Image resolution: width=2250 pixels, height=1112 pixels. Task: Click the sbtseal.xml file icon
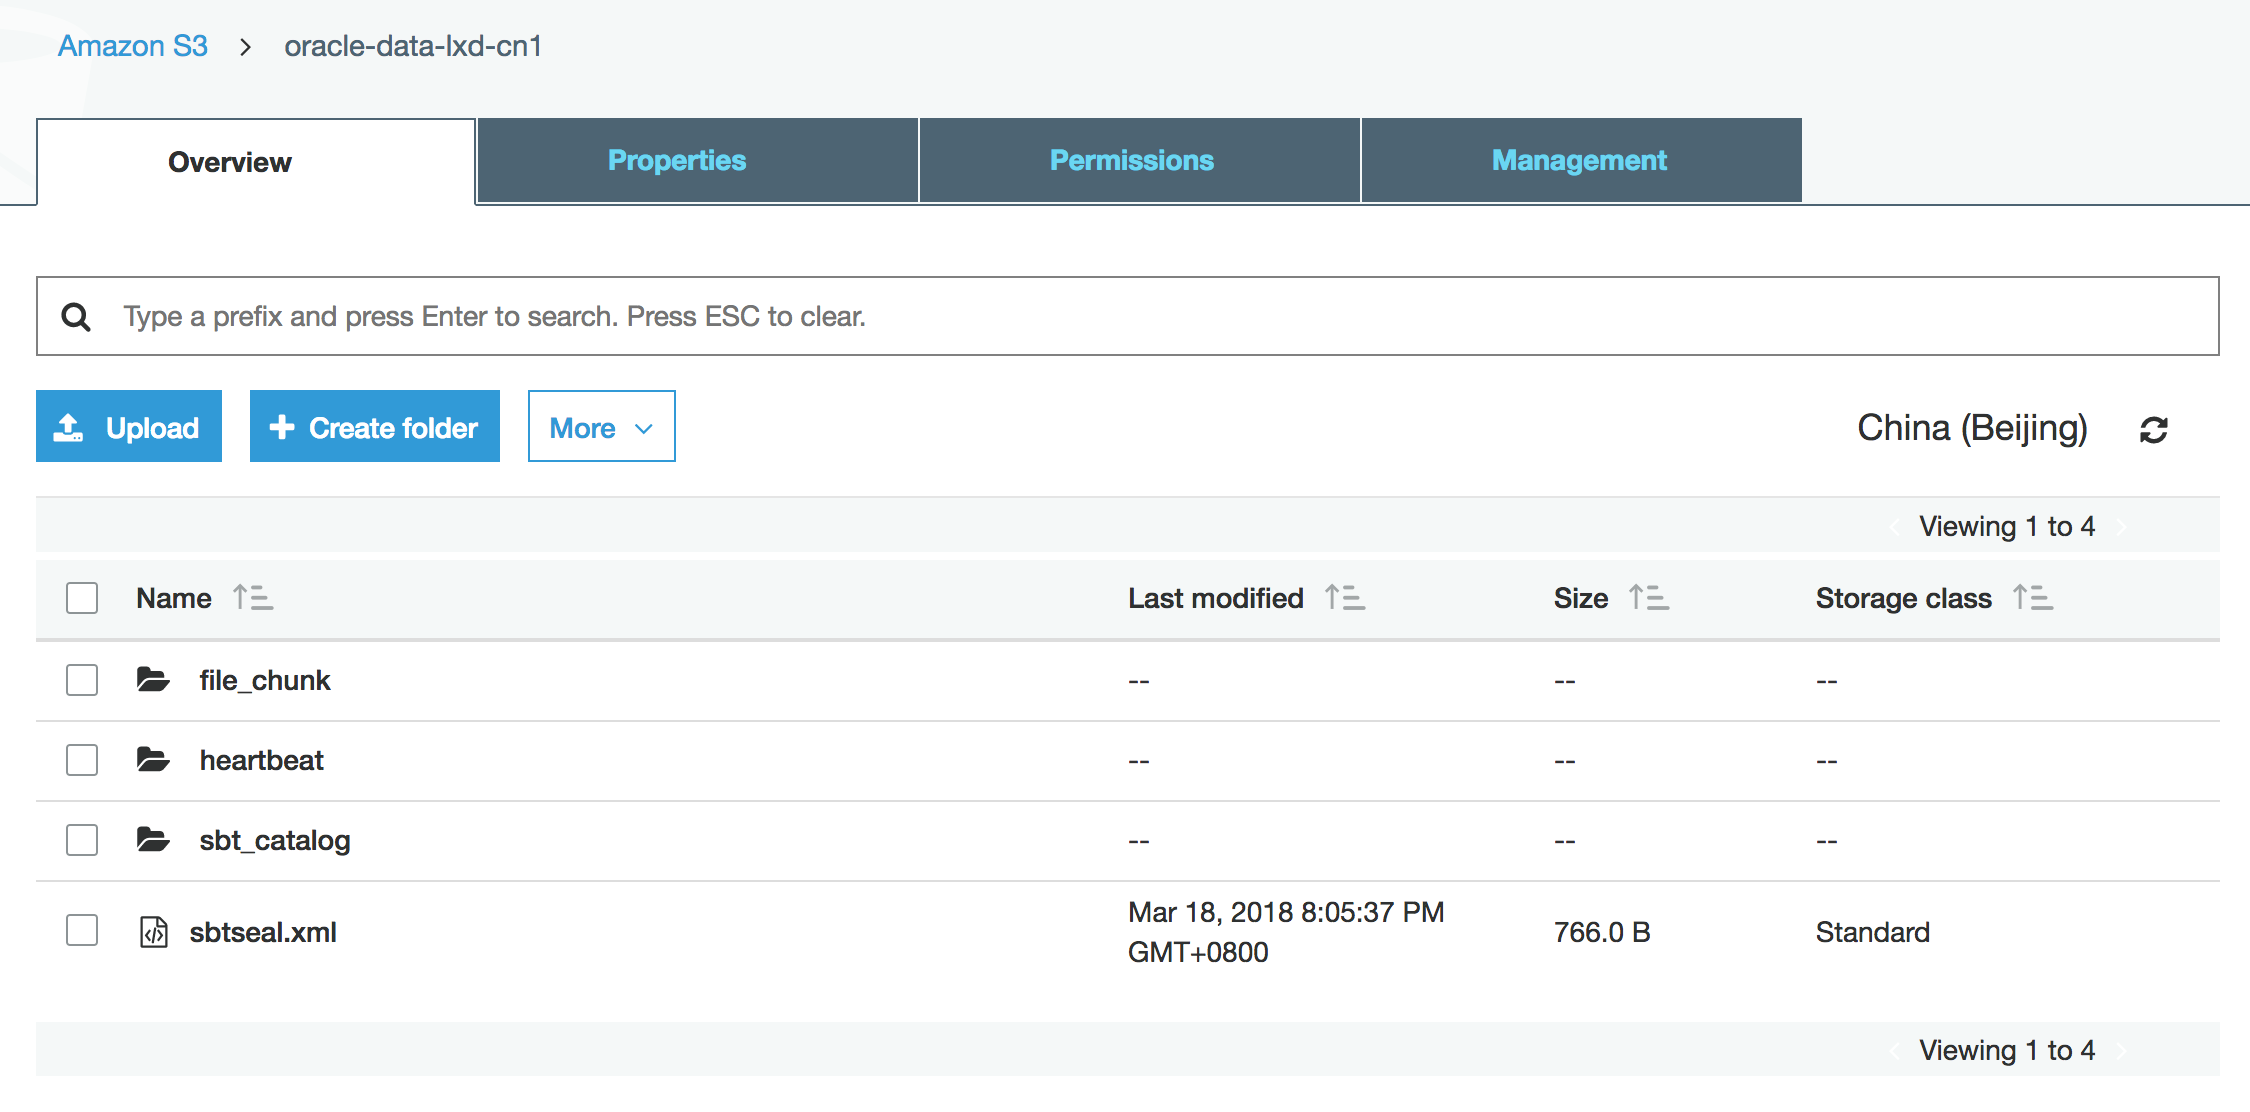[x=153, y=932]
